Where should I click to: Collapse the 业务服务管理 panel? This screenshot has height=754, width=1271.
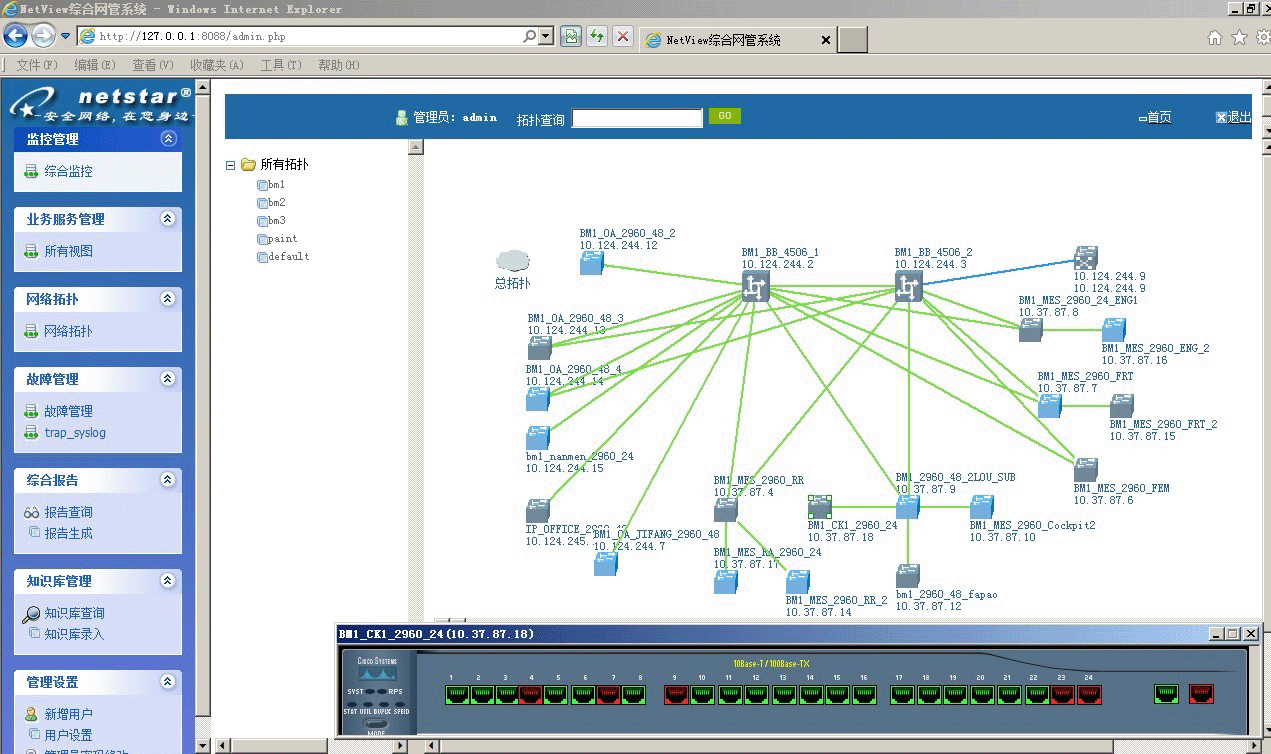pos(168,219)
